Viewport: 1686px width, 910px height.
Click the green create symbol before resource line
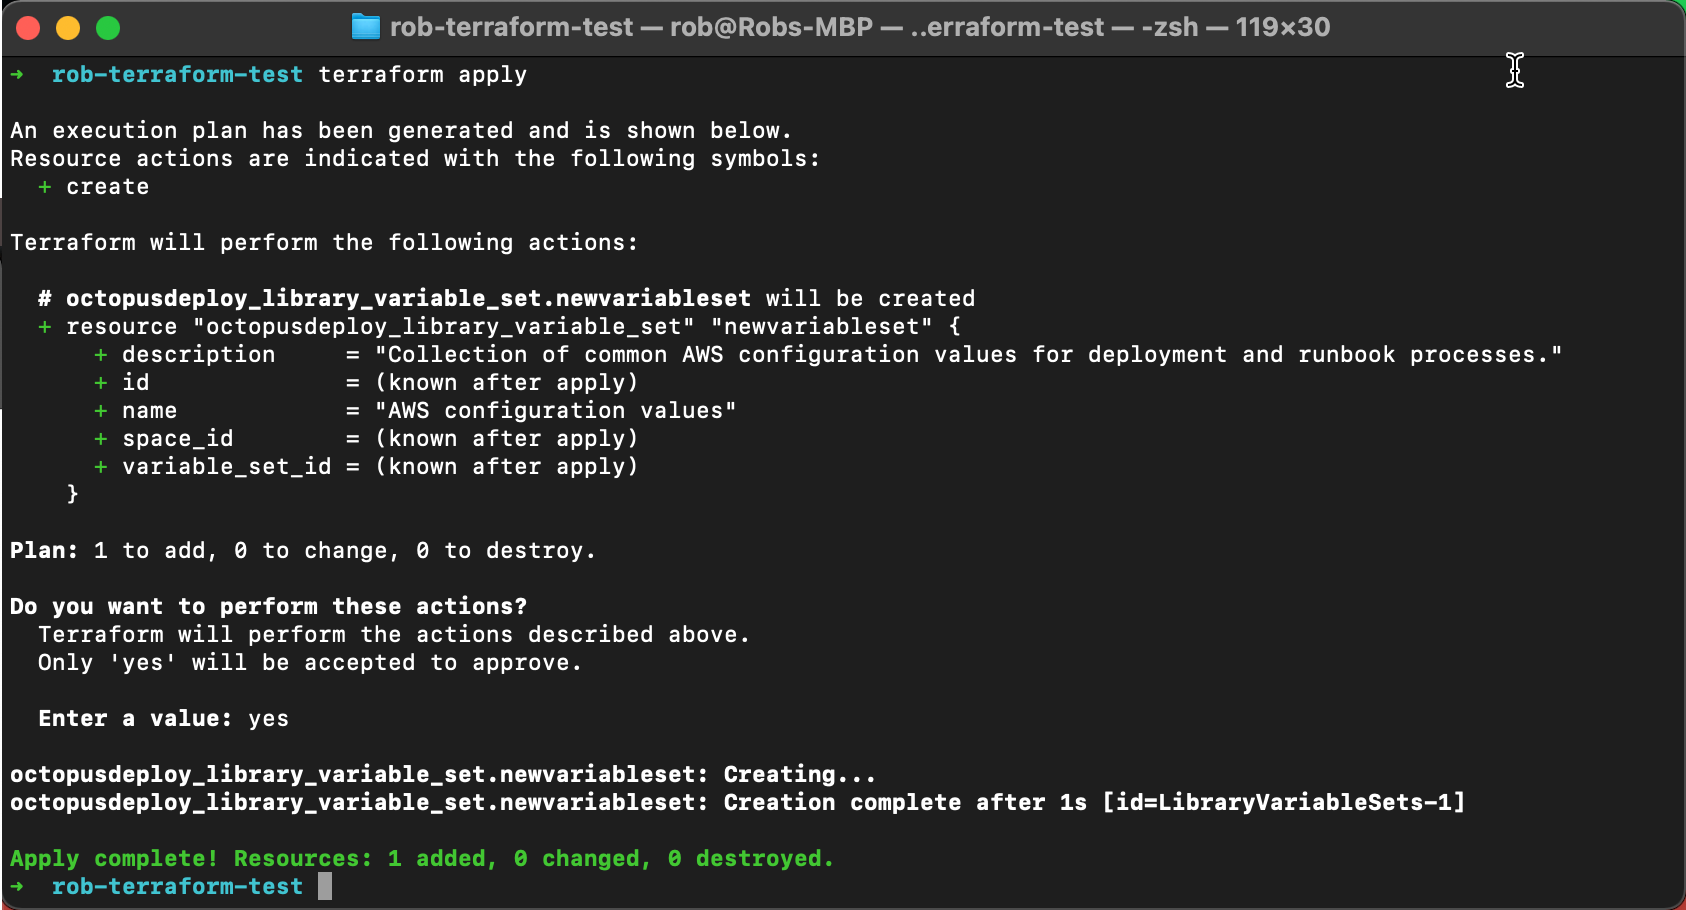pos(42,326)
